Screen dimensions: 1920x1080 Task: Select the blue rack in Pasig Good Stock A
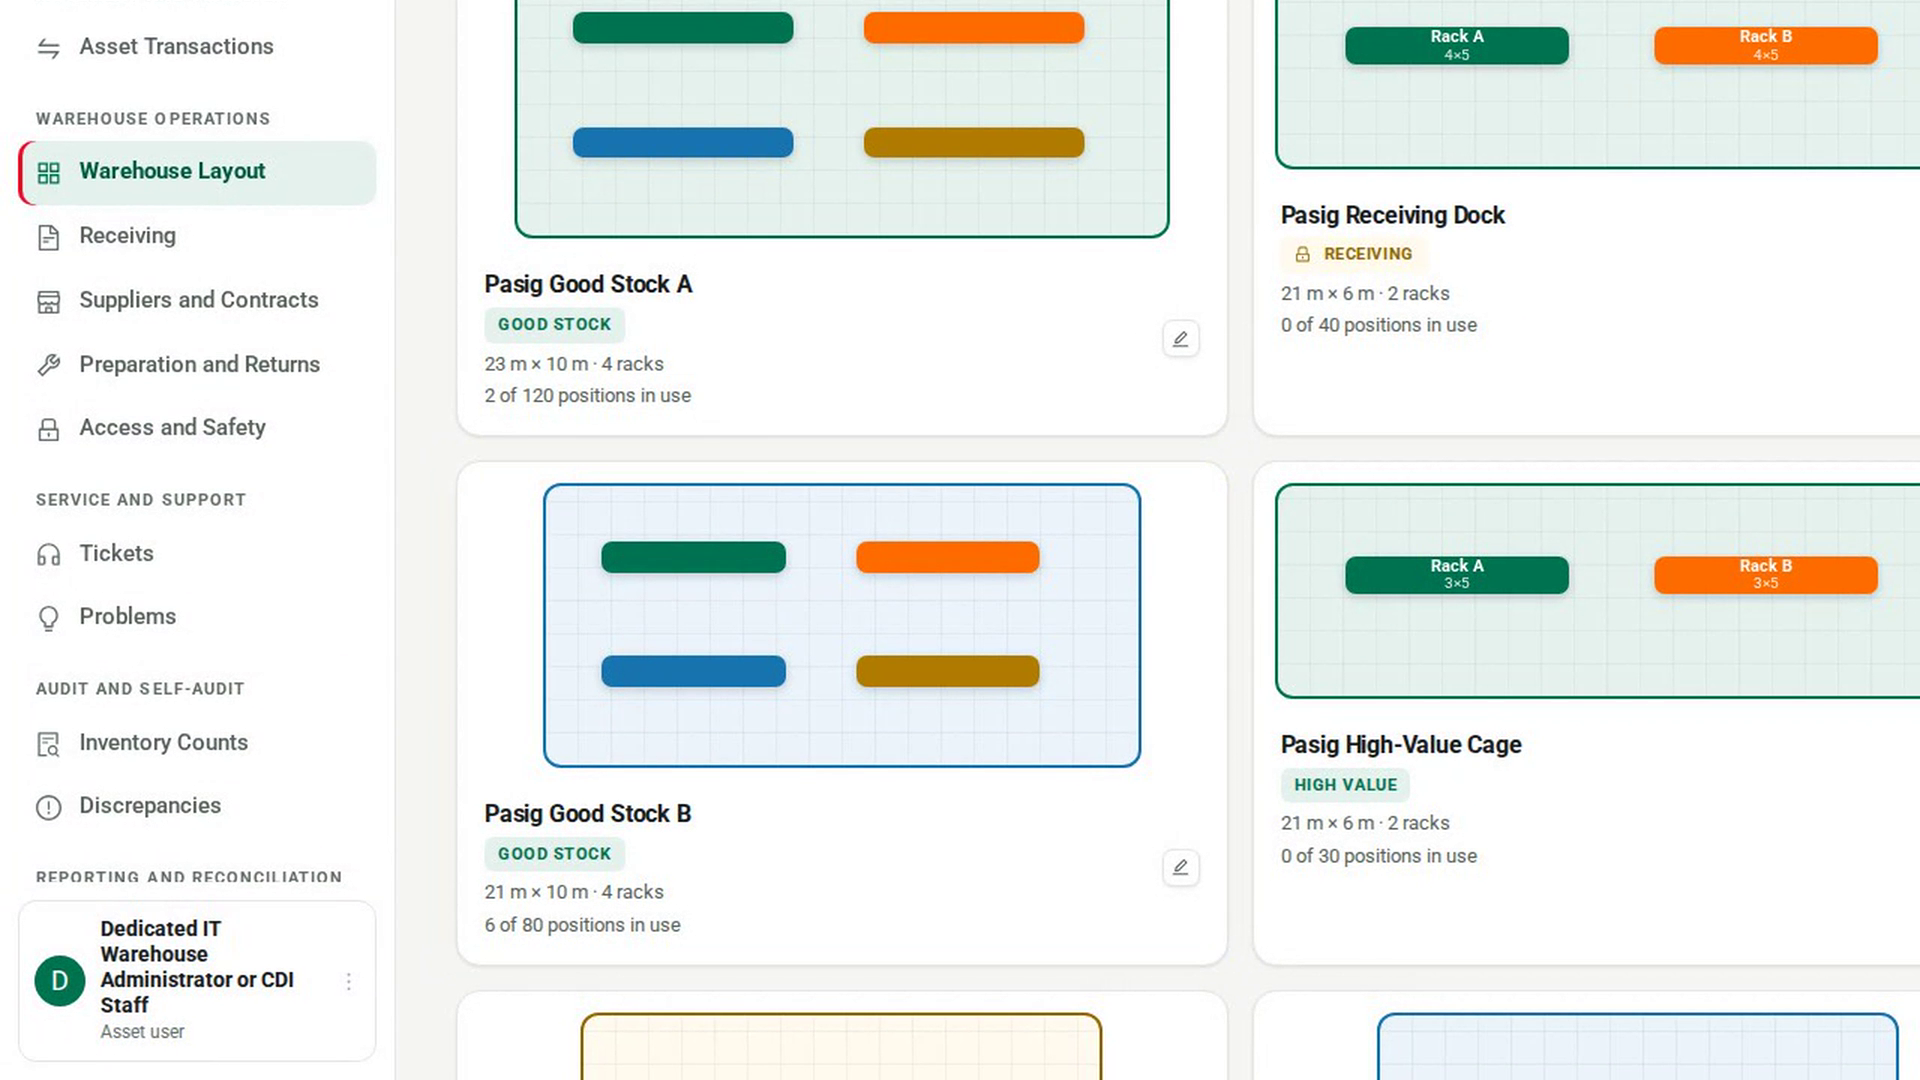[683, 143]
